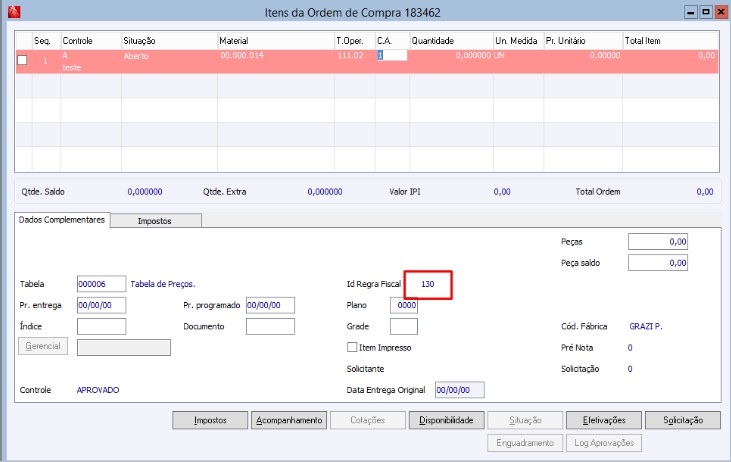Click the Plano field showing 0000
The image size is (731, 462).
[x=404, y=305]
